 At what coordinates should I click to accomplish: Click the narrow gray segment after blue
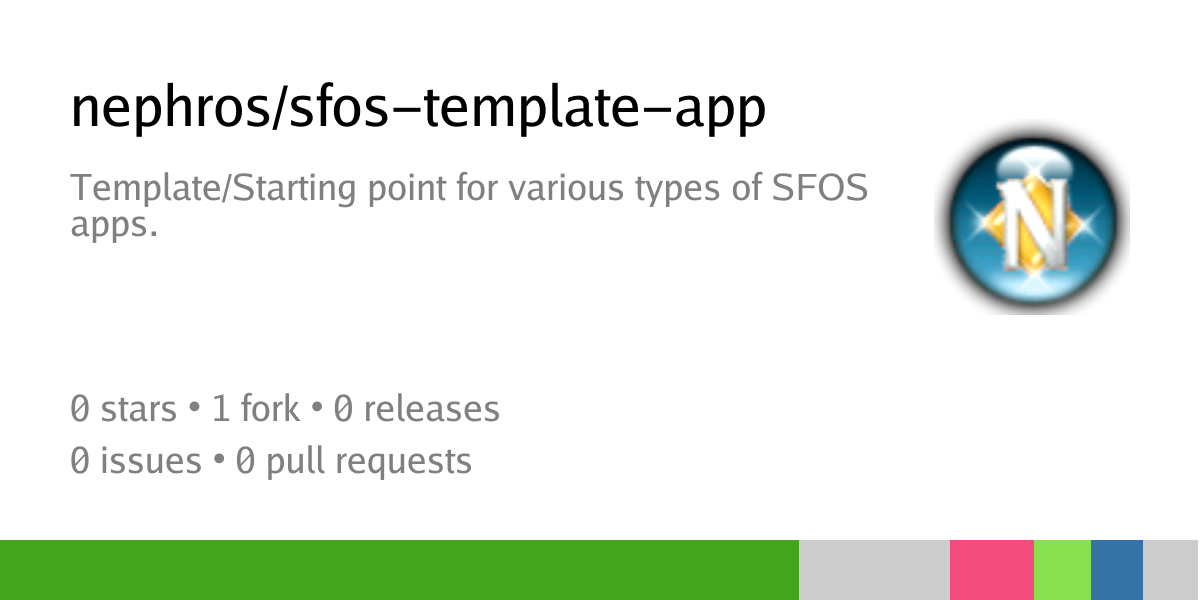coord(1171,570)
